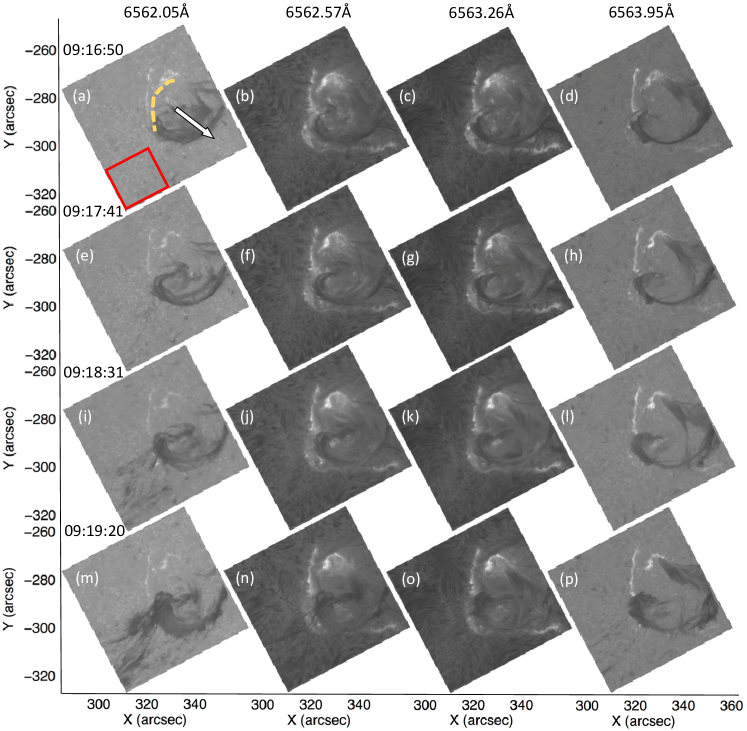Screen dimensions: 747x731
Task: Click the 09:16:50 timestamp label
Action: 93,50
